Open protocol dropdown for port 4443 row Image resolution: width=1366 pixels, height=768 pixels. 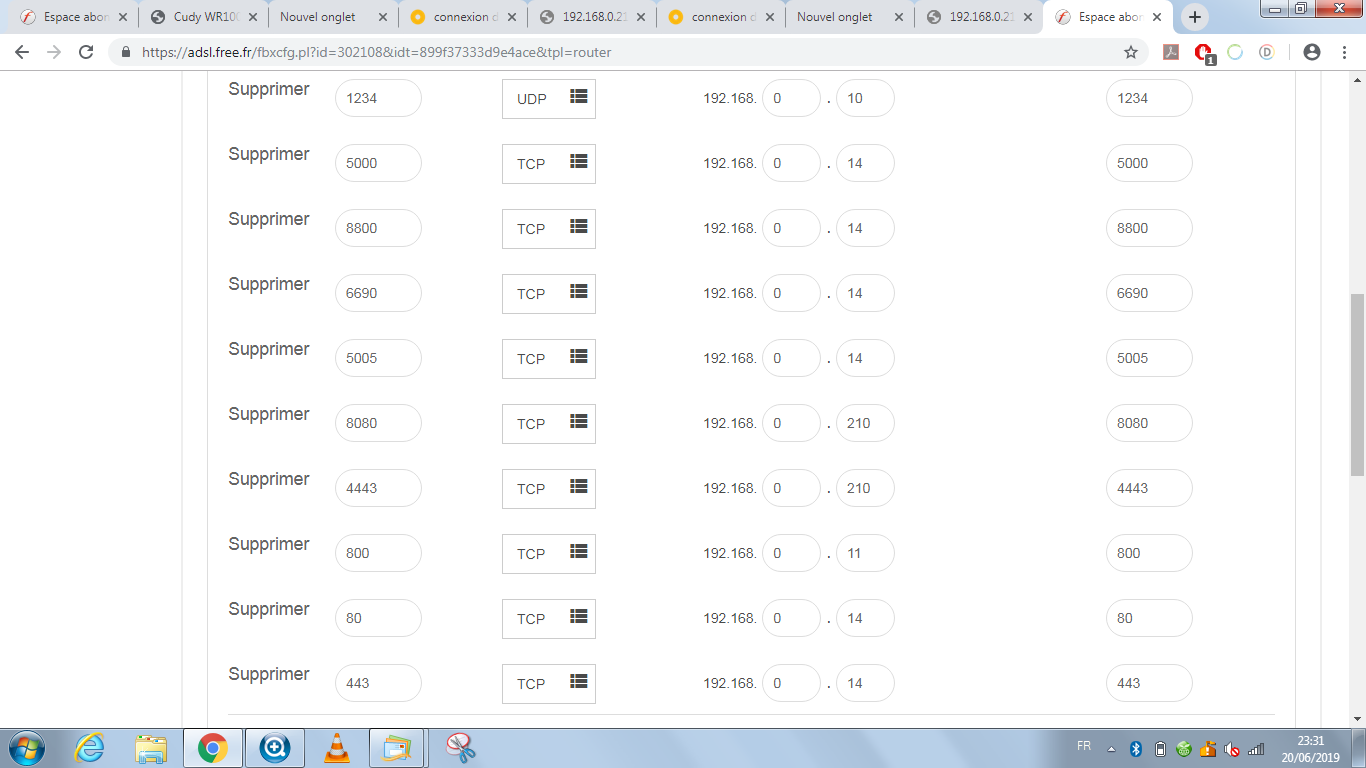tap(549, 488)
